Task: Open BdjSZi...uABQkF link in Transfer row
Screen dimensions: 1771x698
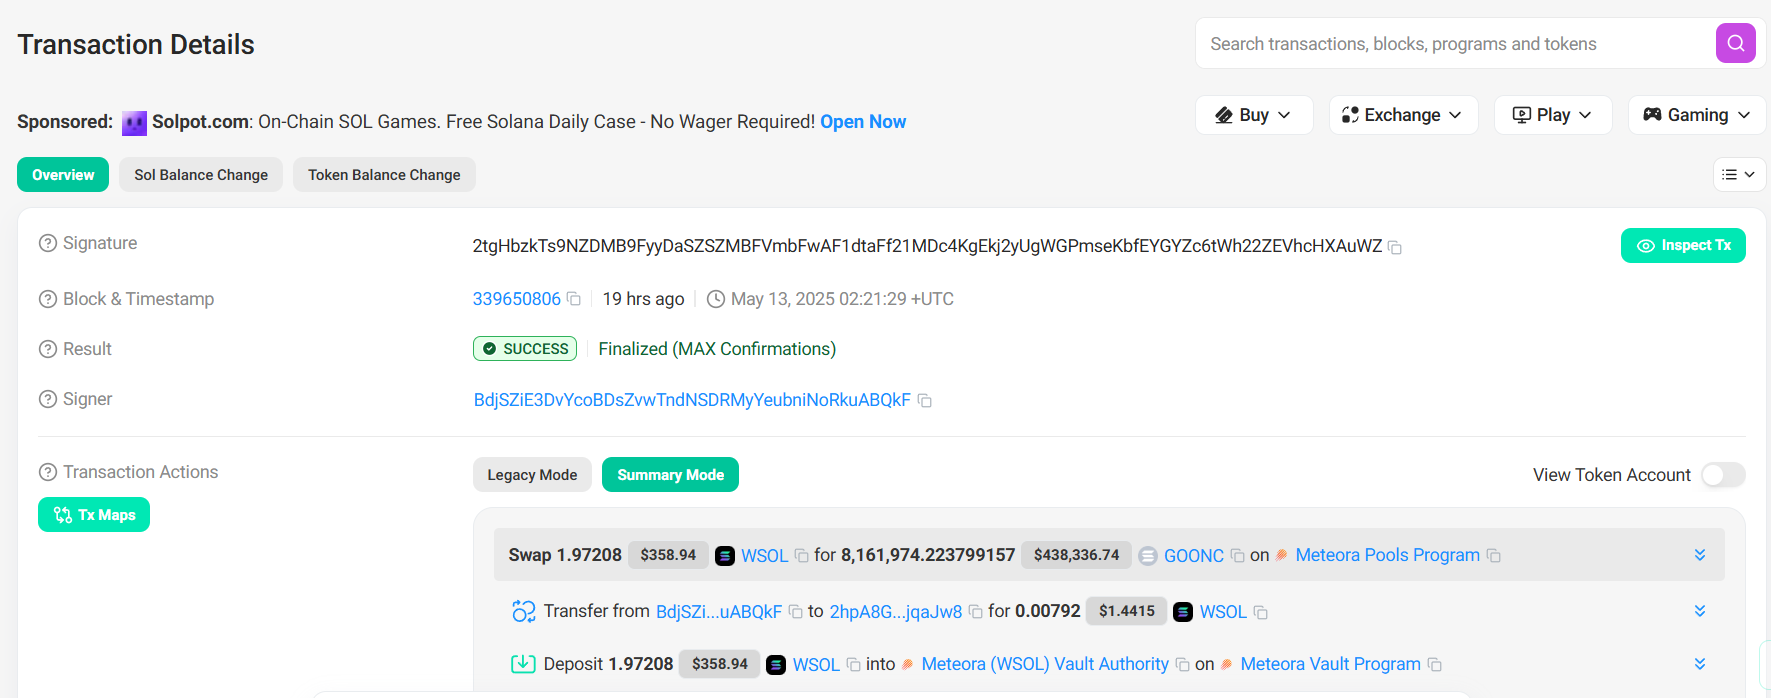Action: [x=719, y=611]
